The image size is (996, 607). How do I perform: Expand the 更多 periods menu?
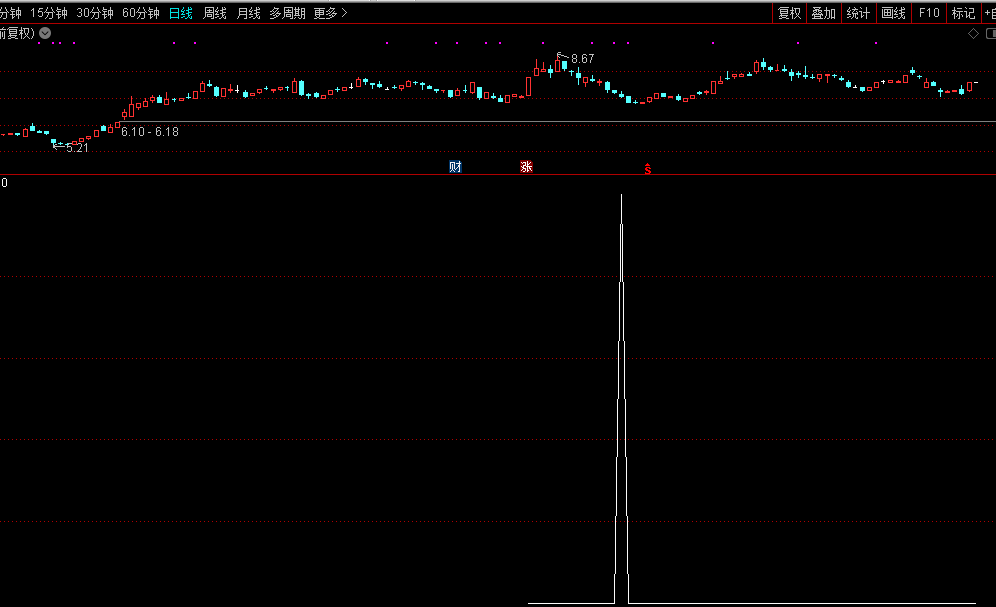click(330, 13)
